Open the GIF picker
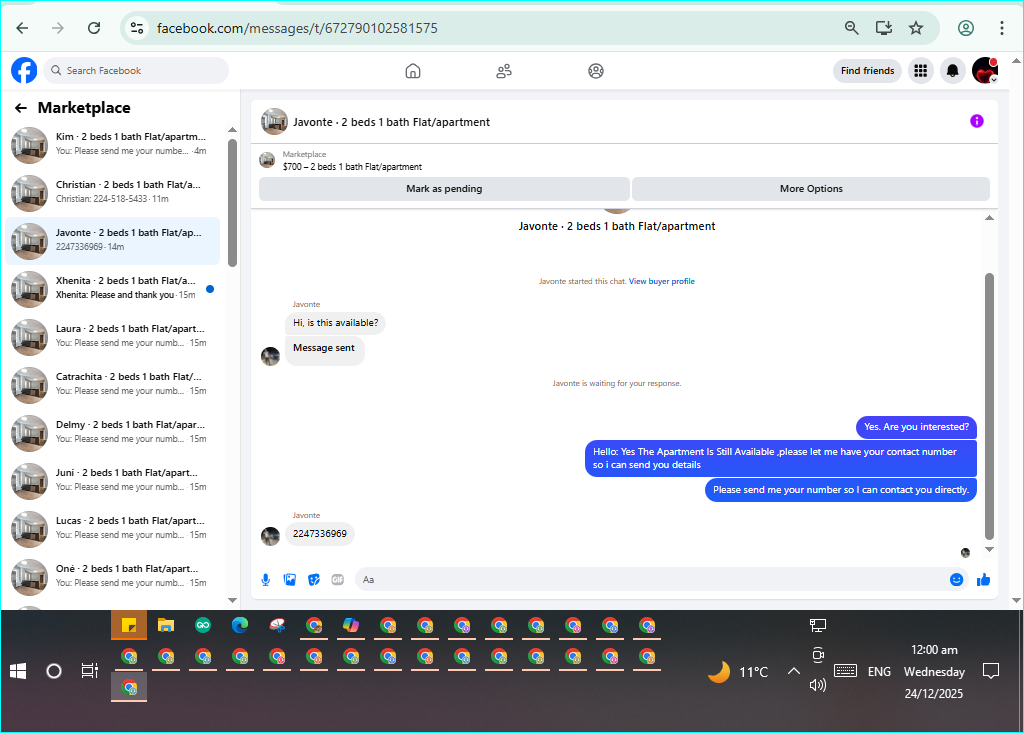This screenshot has height=733, width=1024. point(338,579)
